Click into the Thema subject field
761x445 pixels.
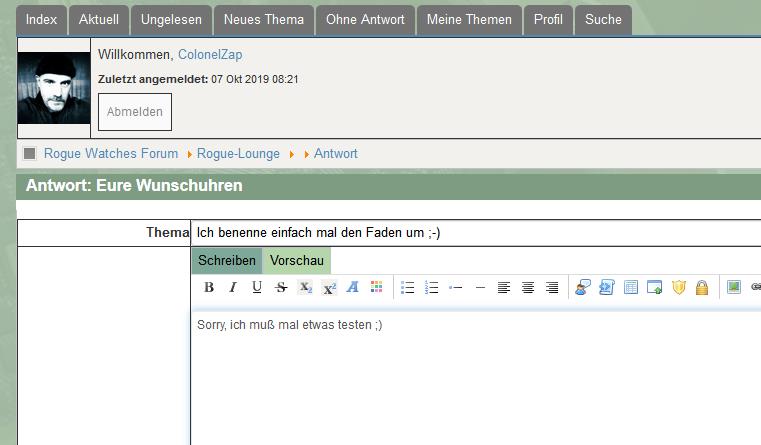coord(476,233)
